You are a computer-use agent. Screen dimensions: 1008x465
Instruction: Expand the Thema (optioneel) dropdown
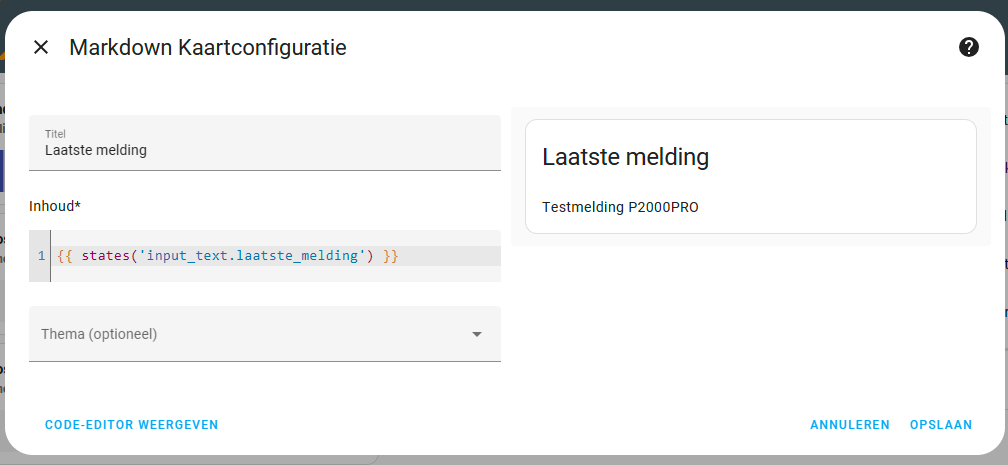(x=265, y=334)
